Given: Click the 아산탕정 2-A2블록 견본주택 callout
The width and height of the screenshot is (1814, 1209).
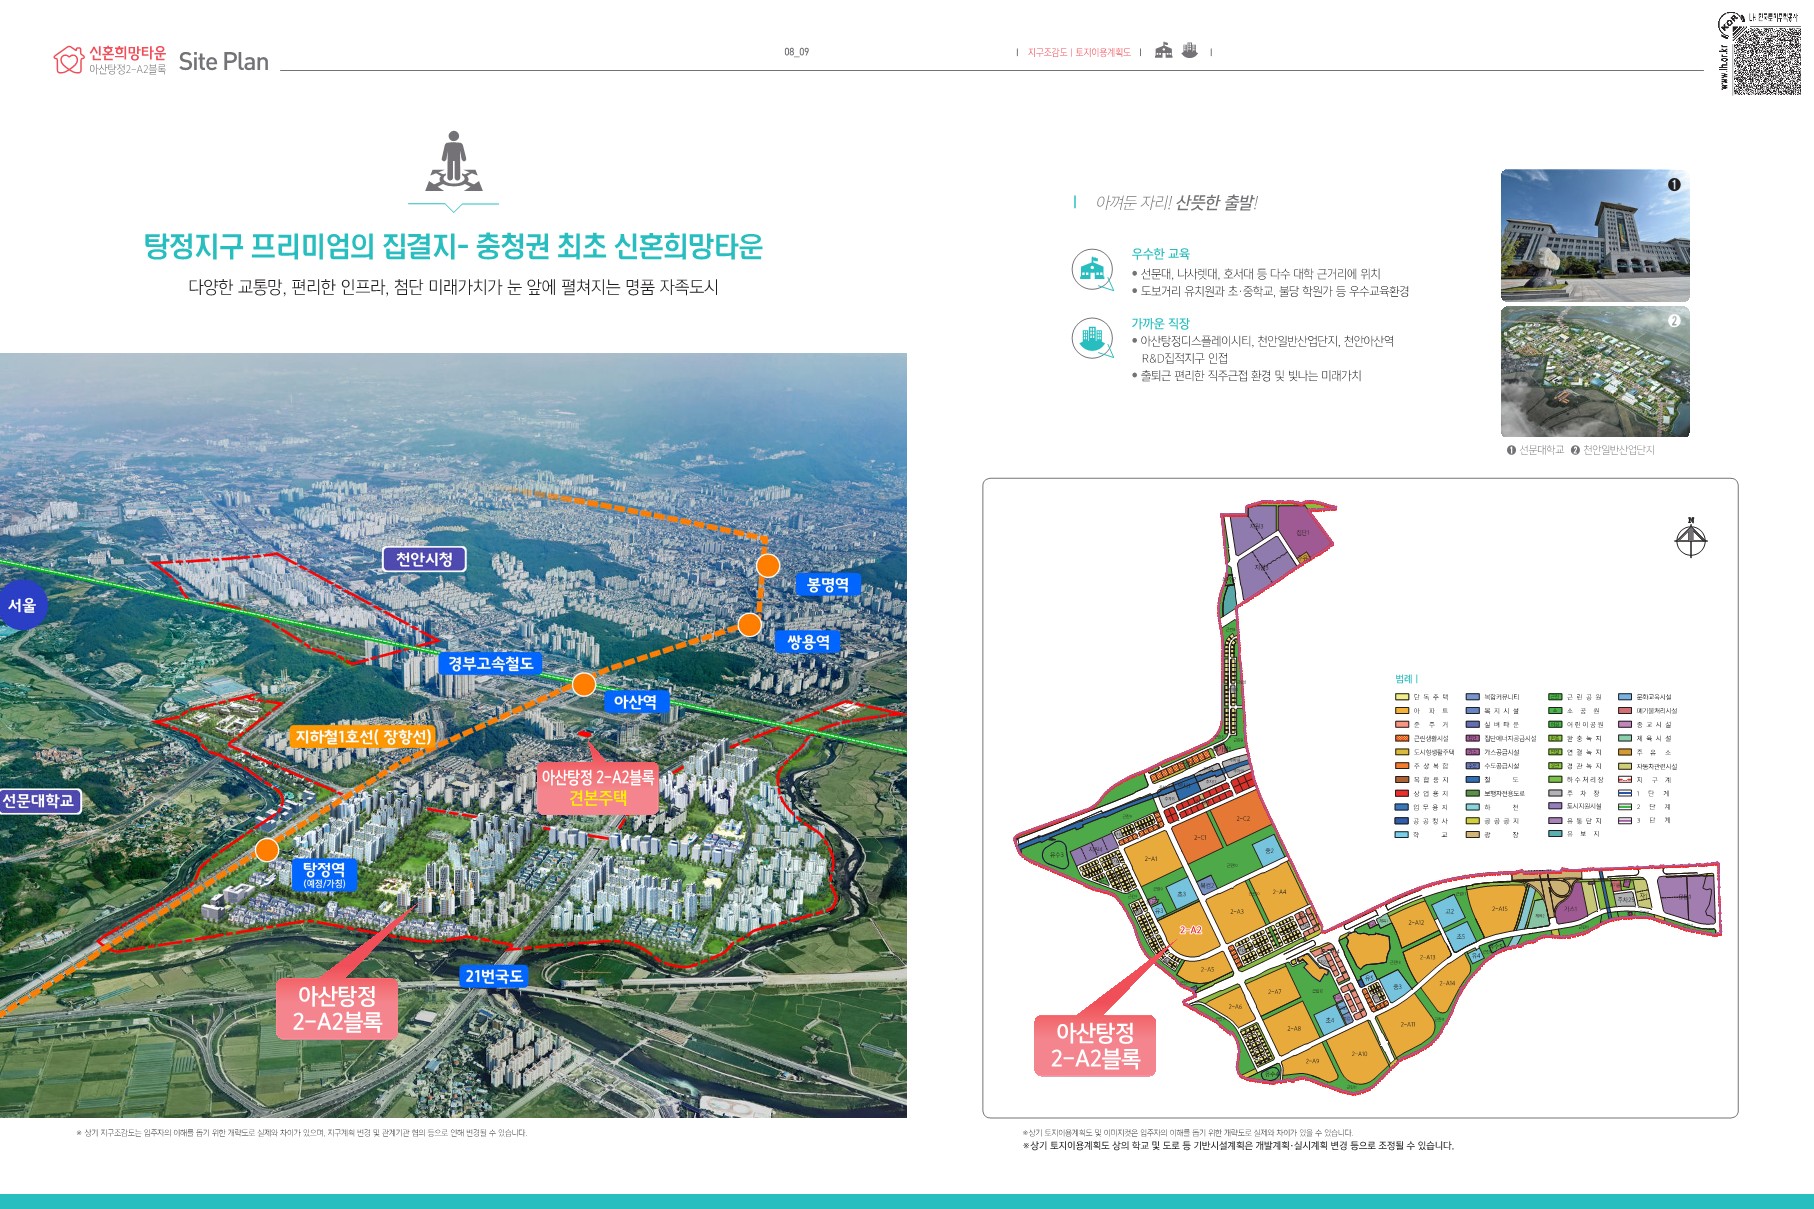Looking at the screenshot, I should click(x=598, y=787).
